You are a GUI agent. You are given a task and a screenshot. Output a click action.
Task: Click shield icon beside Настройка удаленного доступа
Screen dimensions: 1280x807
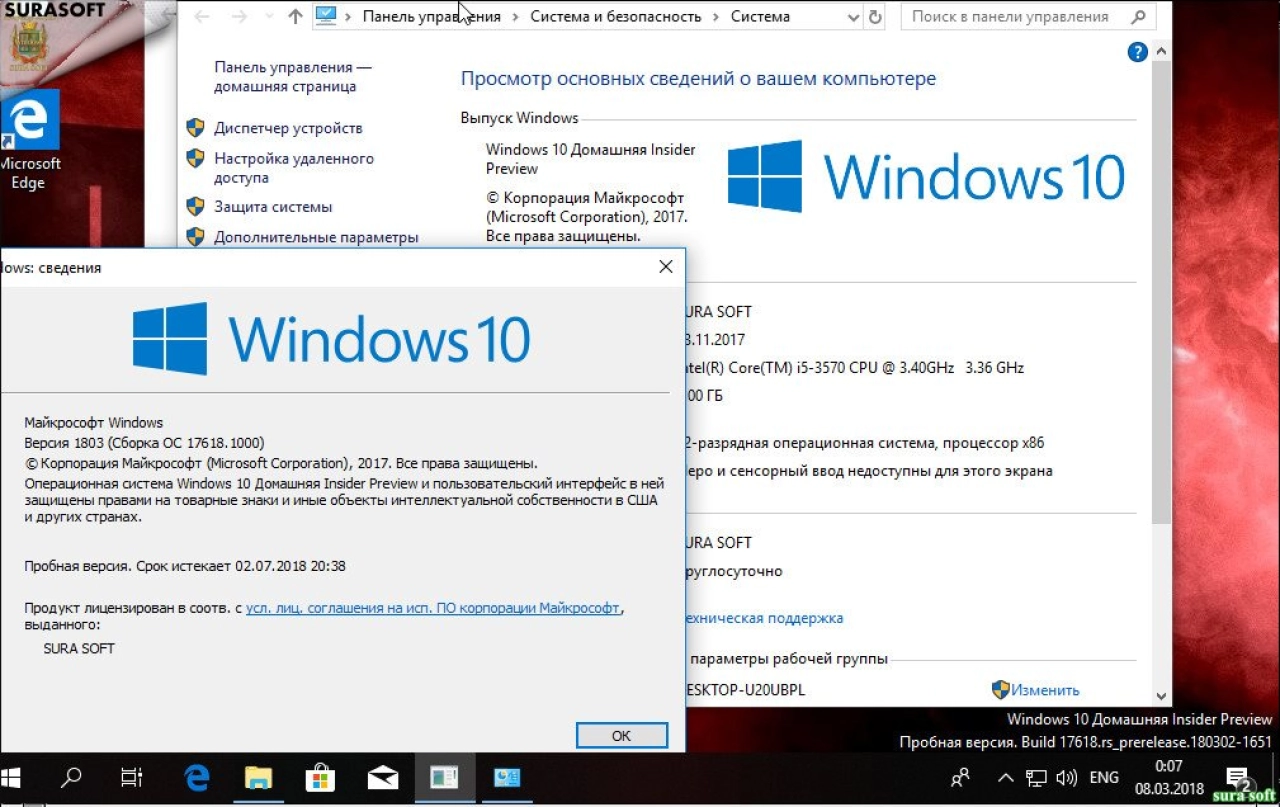point(195,158)
